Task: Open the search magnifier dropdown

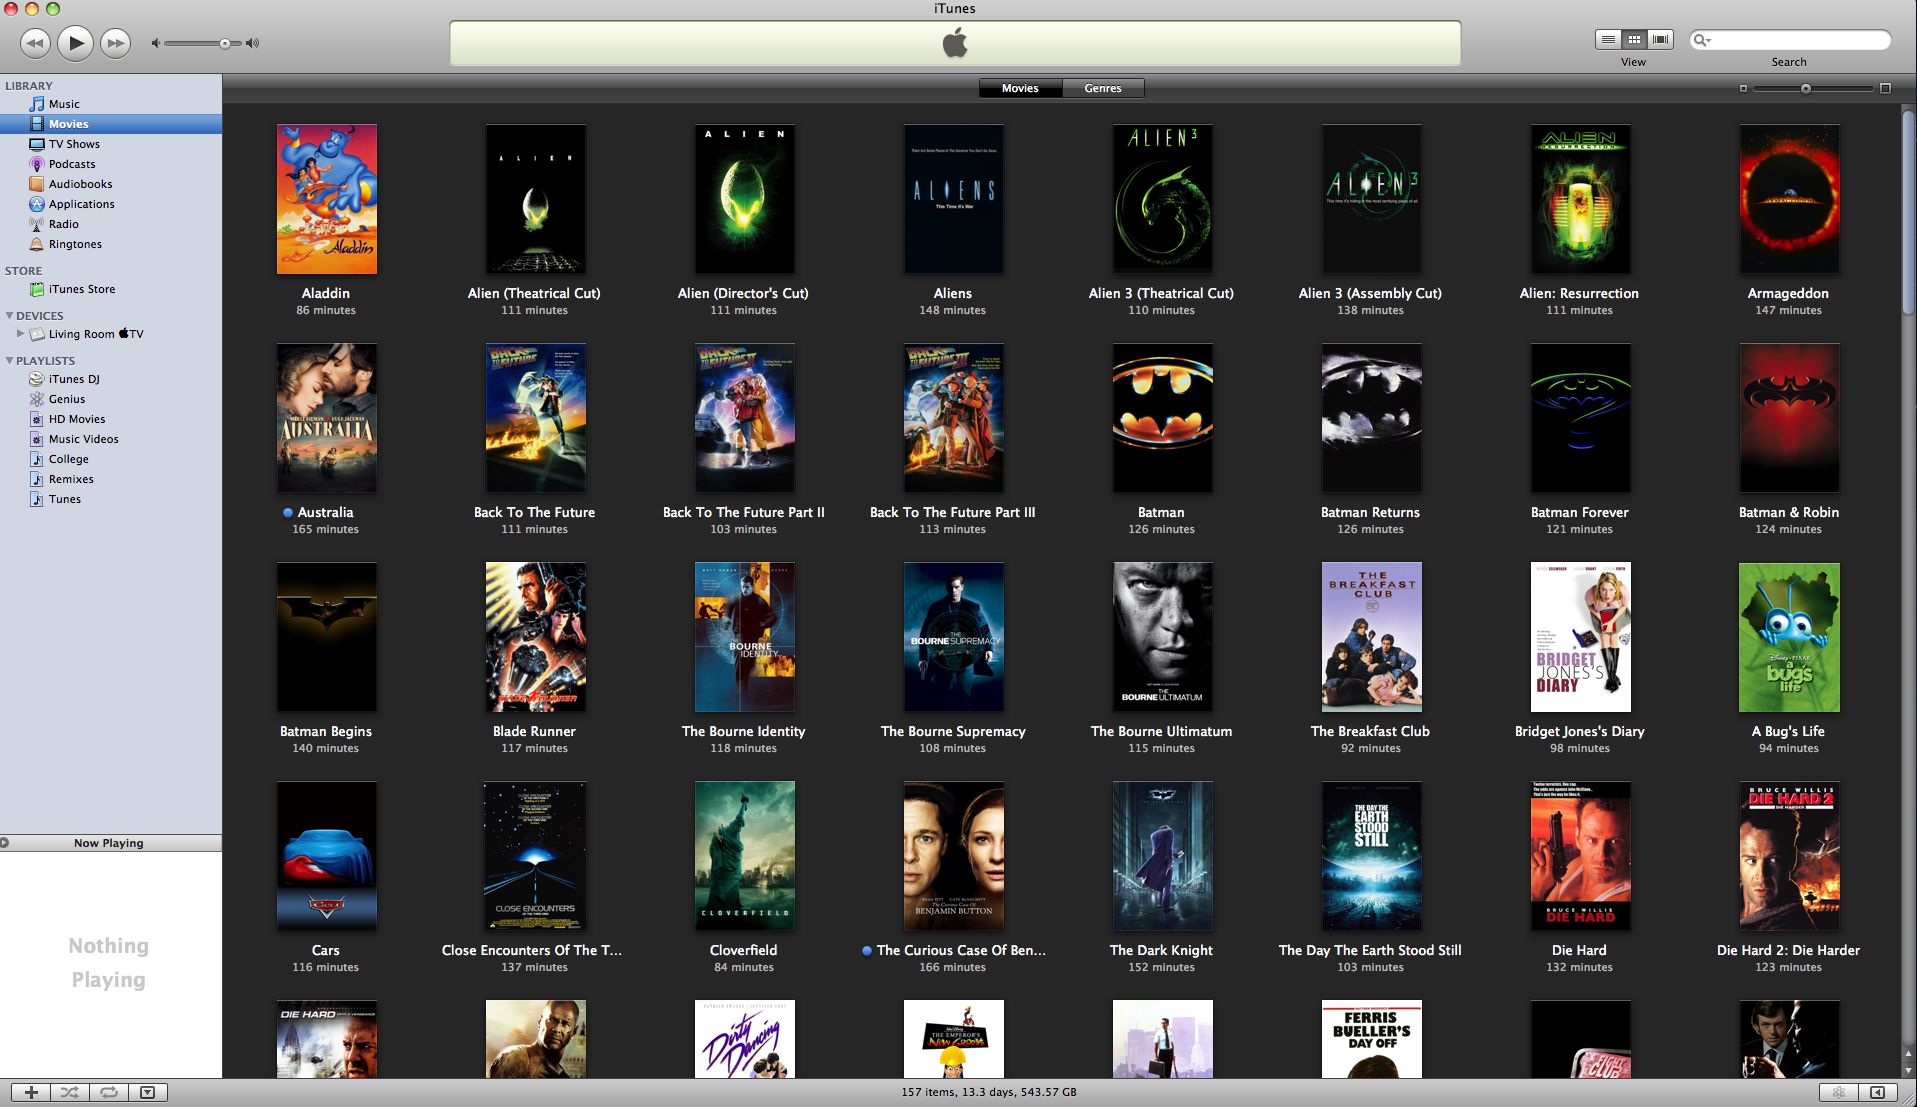Action: click(1702, 40)
